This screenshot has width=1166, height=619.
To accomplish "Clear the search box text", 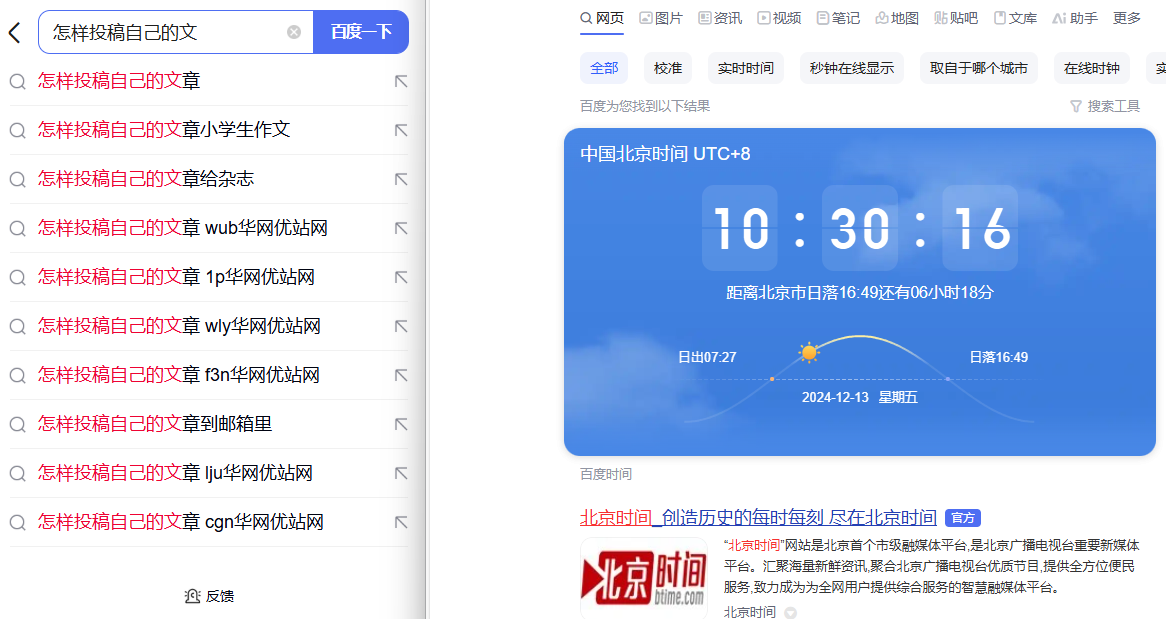I will coord(294,32).
